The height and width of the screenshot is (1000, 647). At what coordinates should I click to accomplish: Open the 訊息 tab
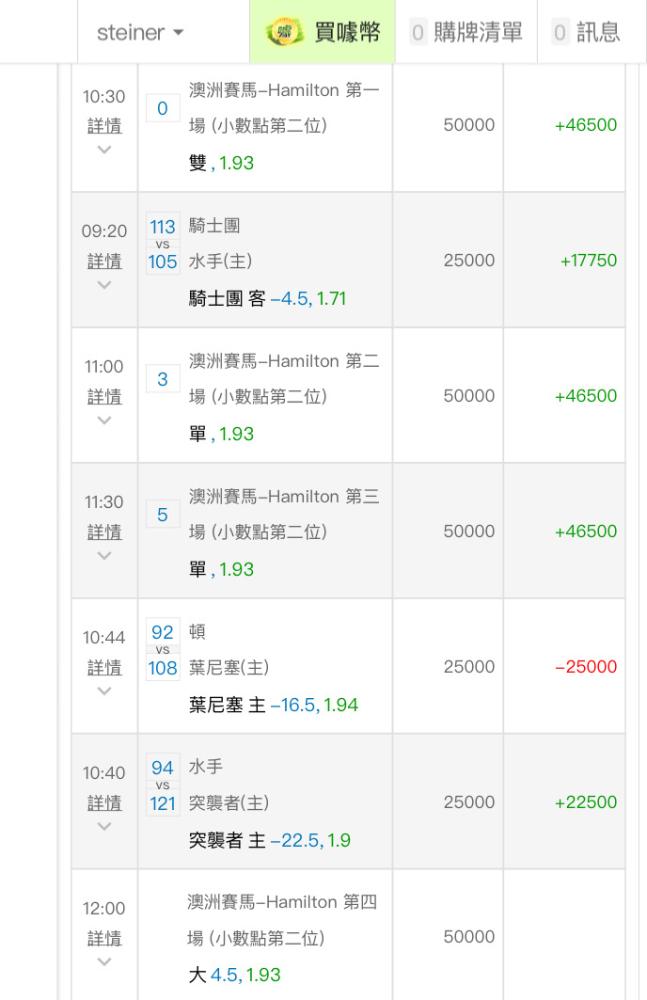pos(586,32)
